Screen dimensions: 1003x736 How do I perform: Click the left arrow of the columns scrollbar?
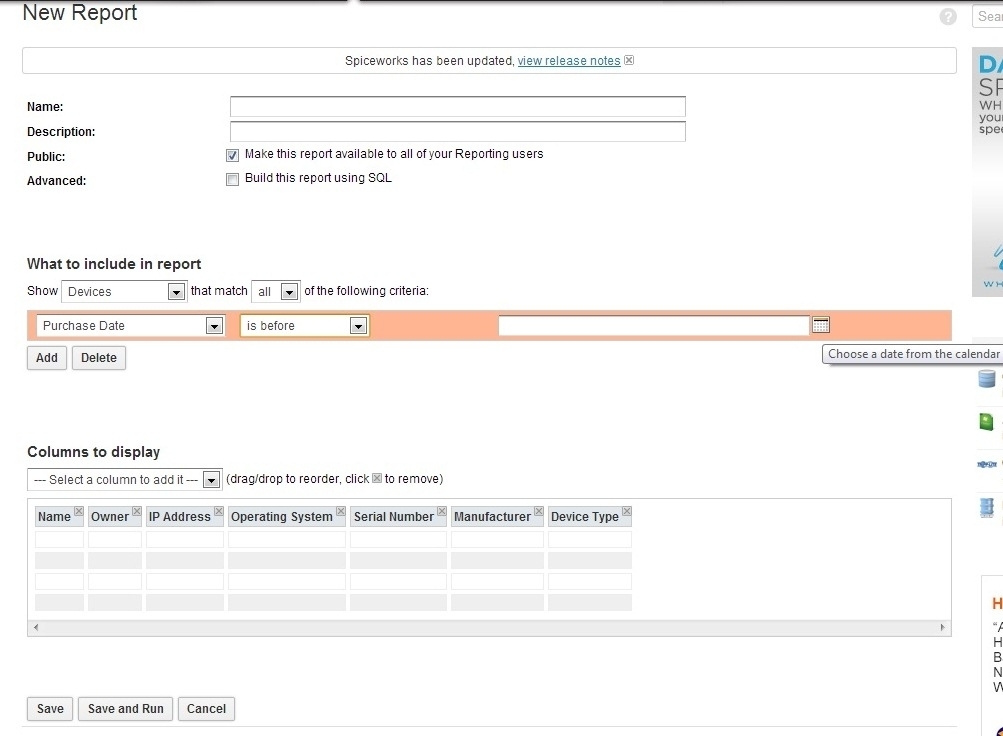[x=34, y=625]
